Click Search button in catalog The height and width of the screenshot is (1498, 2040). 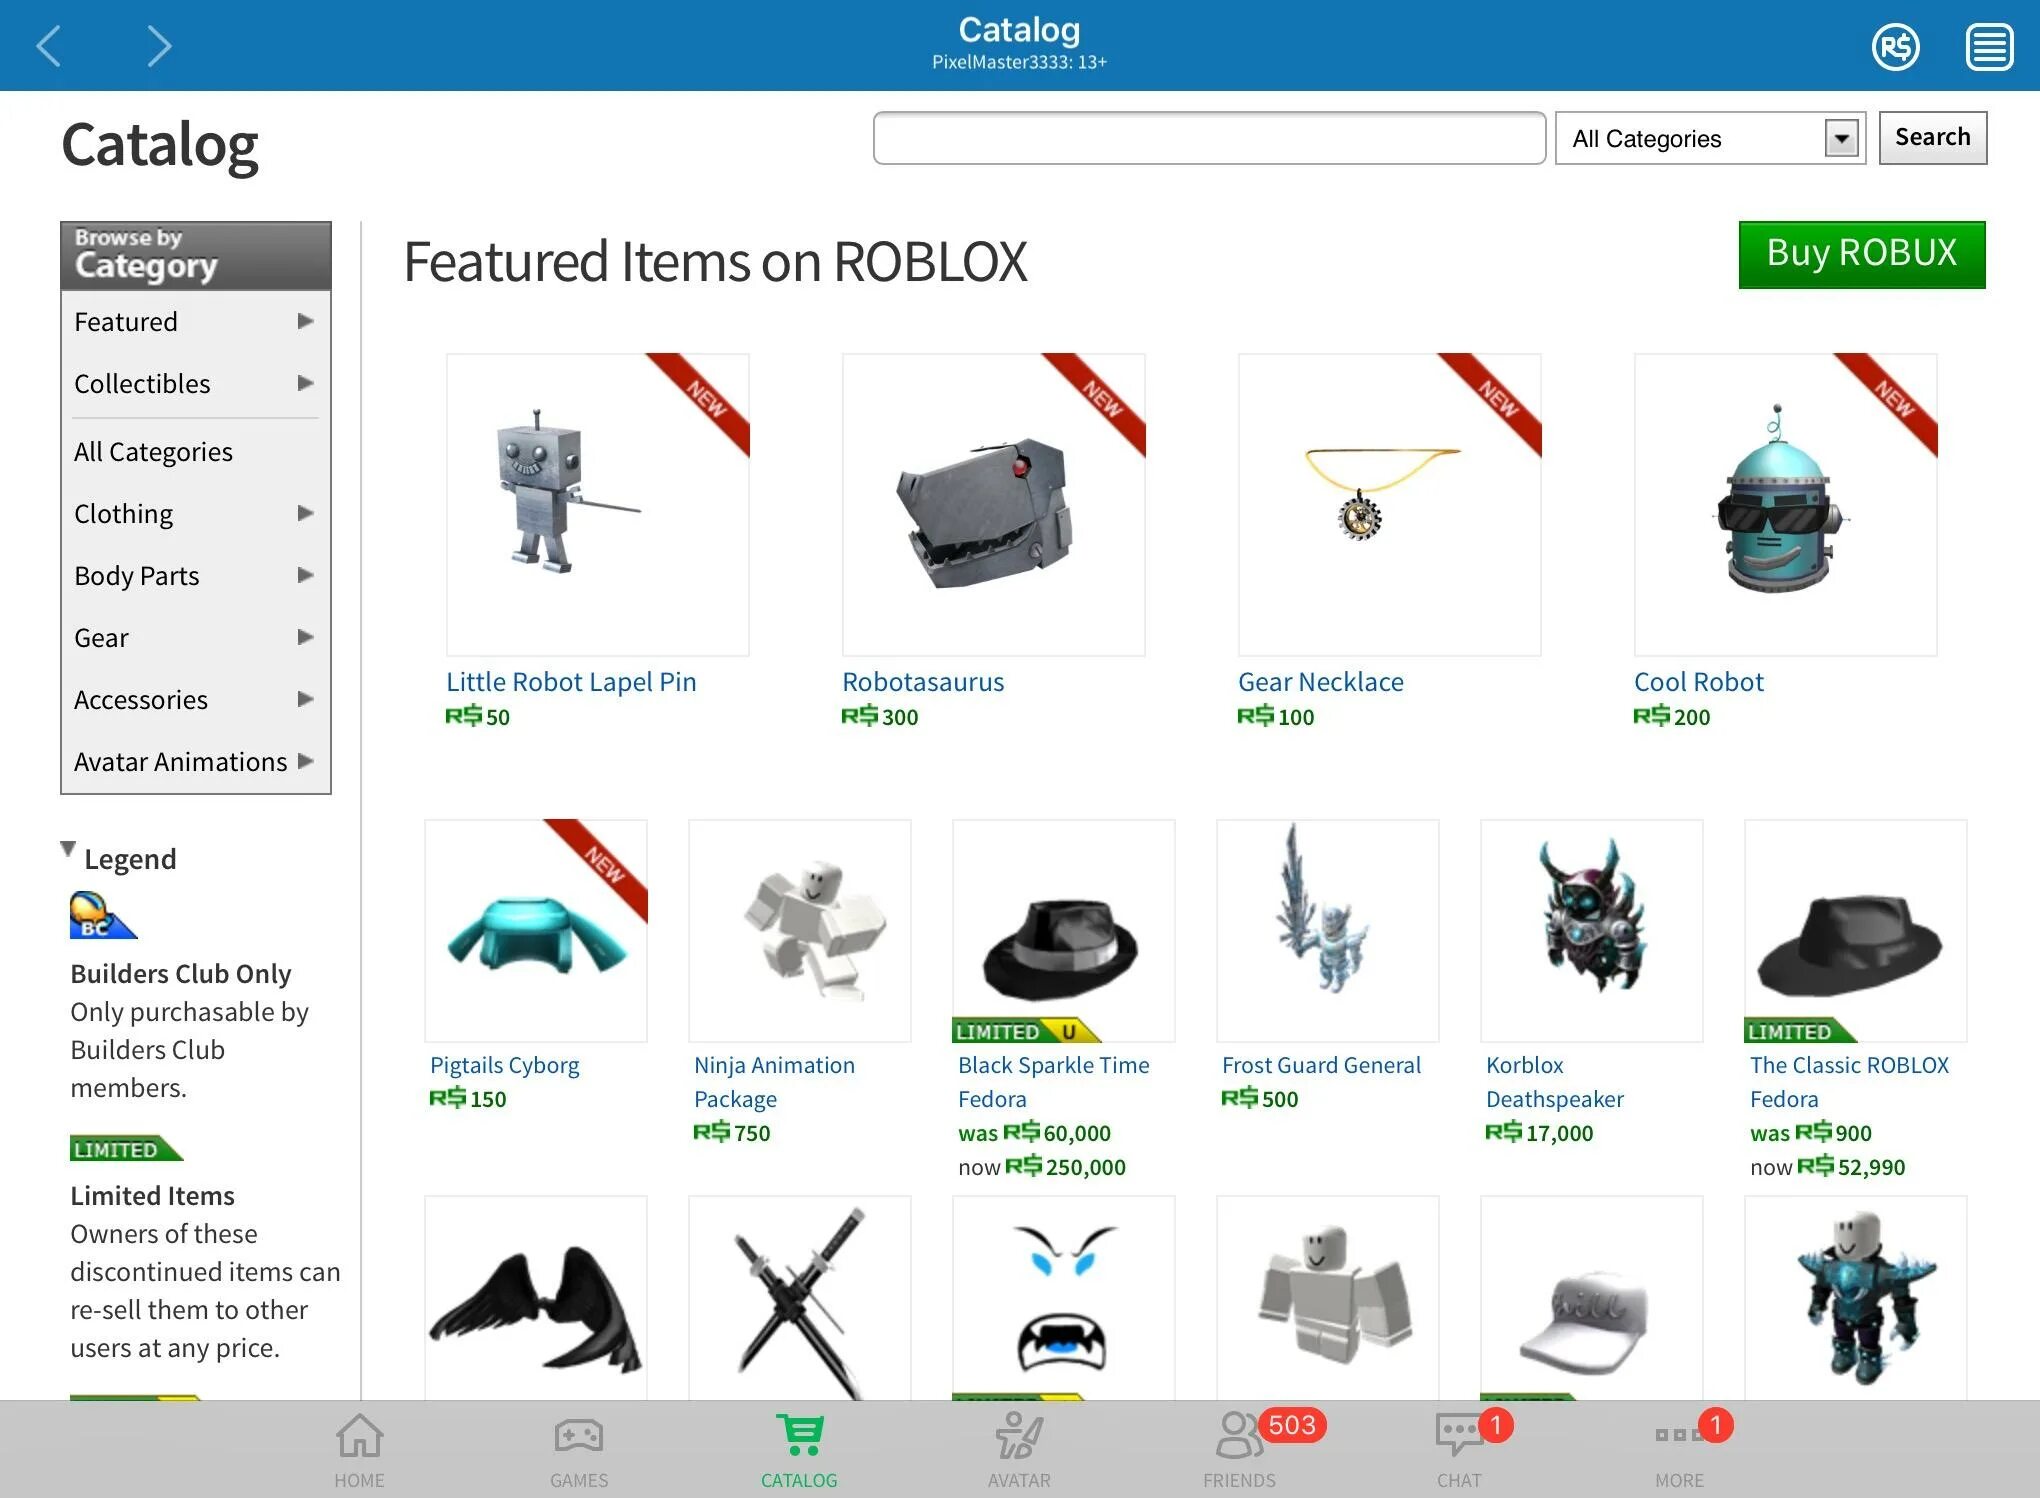point(1935,138)
